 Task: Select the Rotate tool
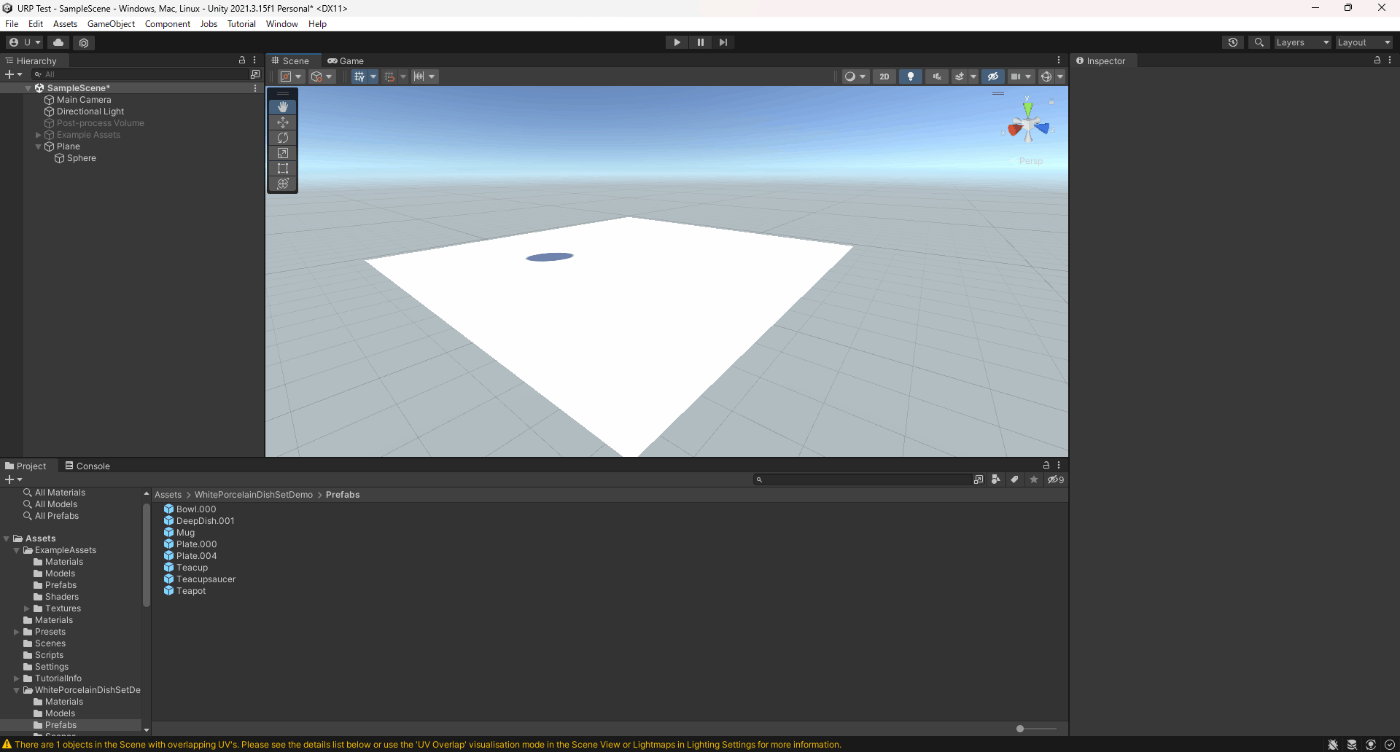click(x=283, y=138)
